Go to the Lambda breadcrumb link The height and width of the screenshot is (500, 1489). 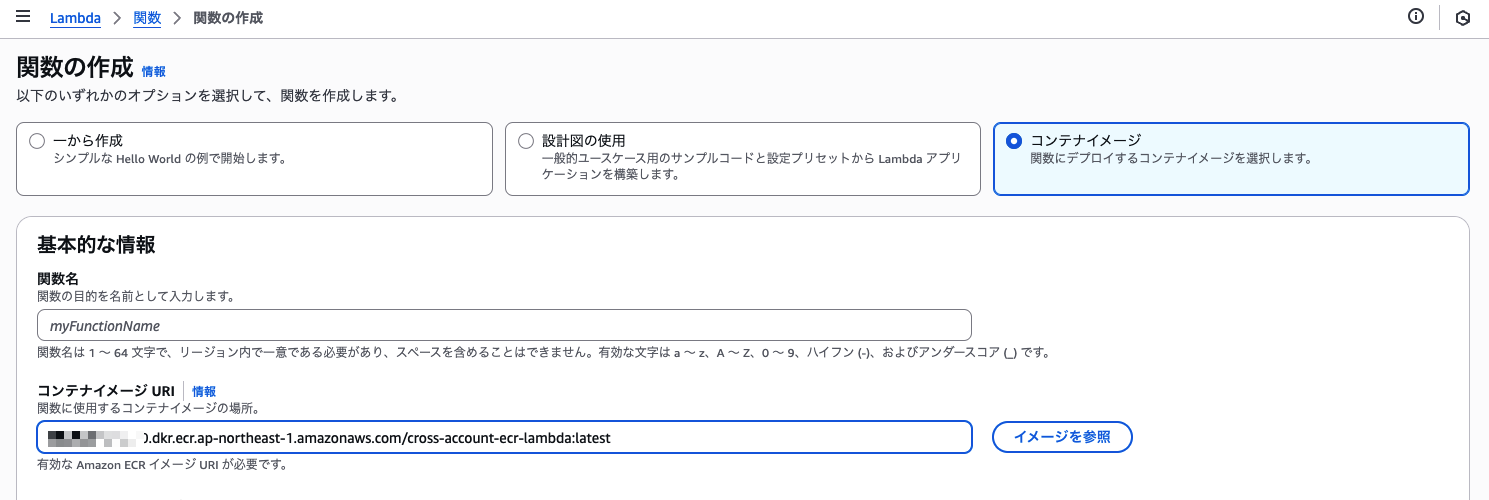[75, 18]
